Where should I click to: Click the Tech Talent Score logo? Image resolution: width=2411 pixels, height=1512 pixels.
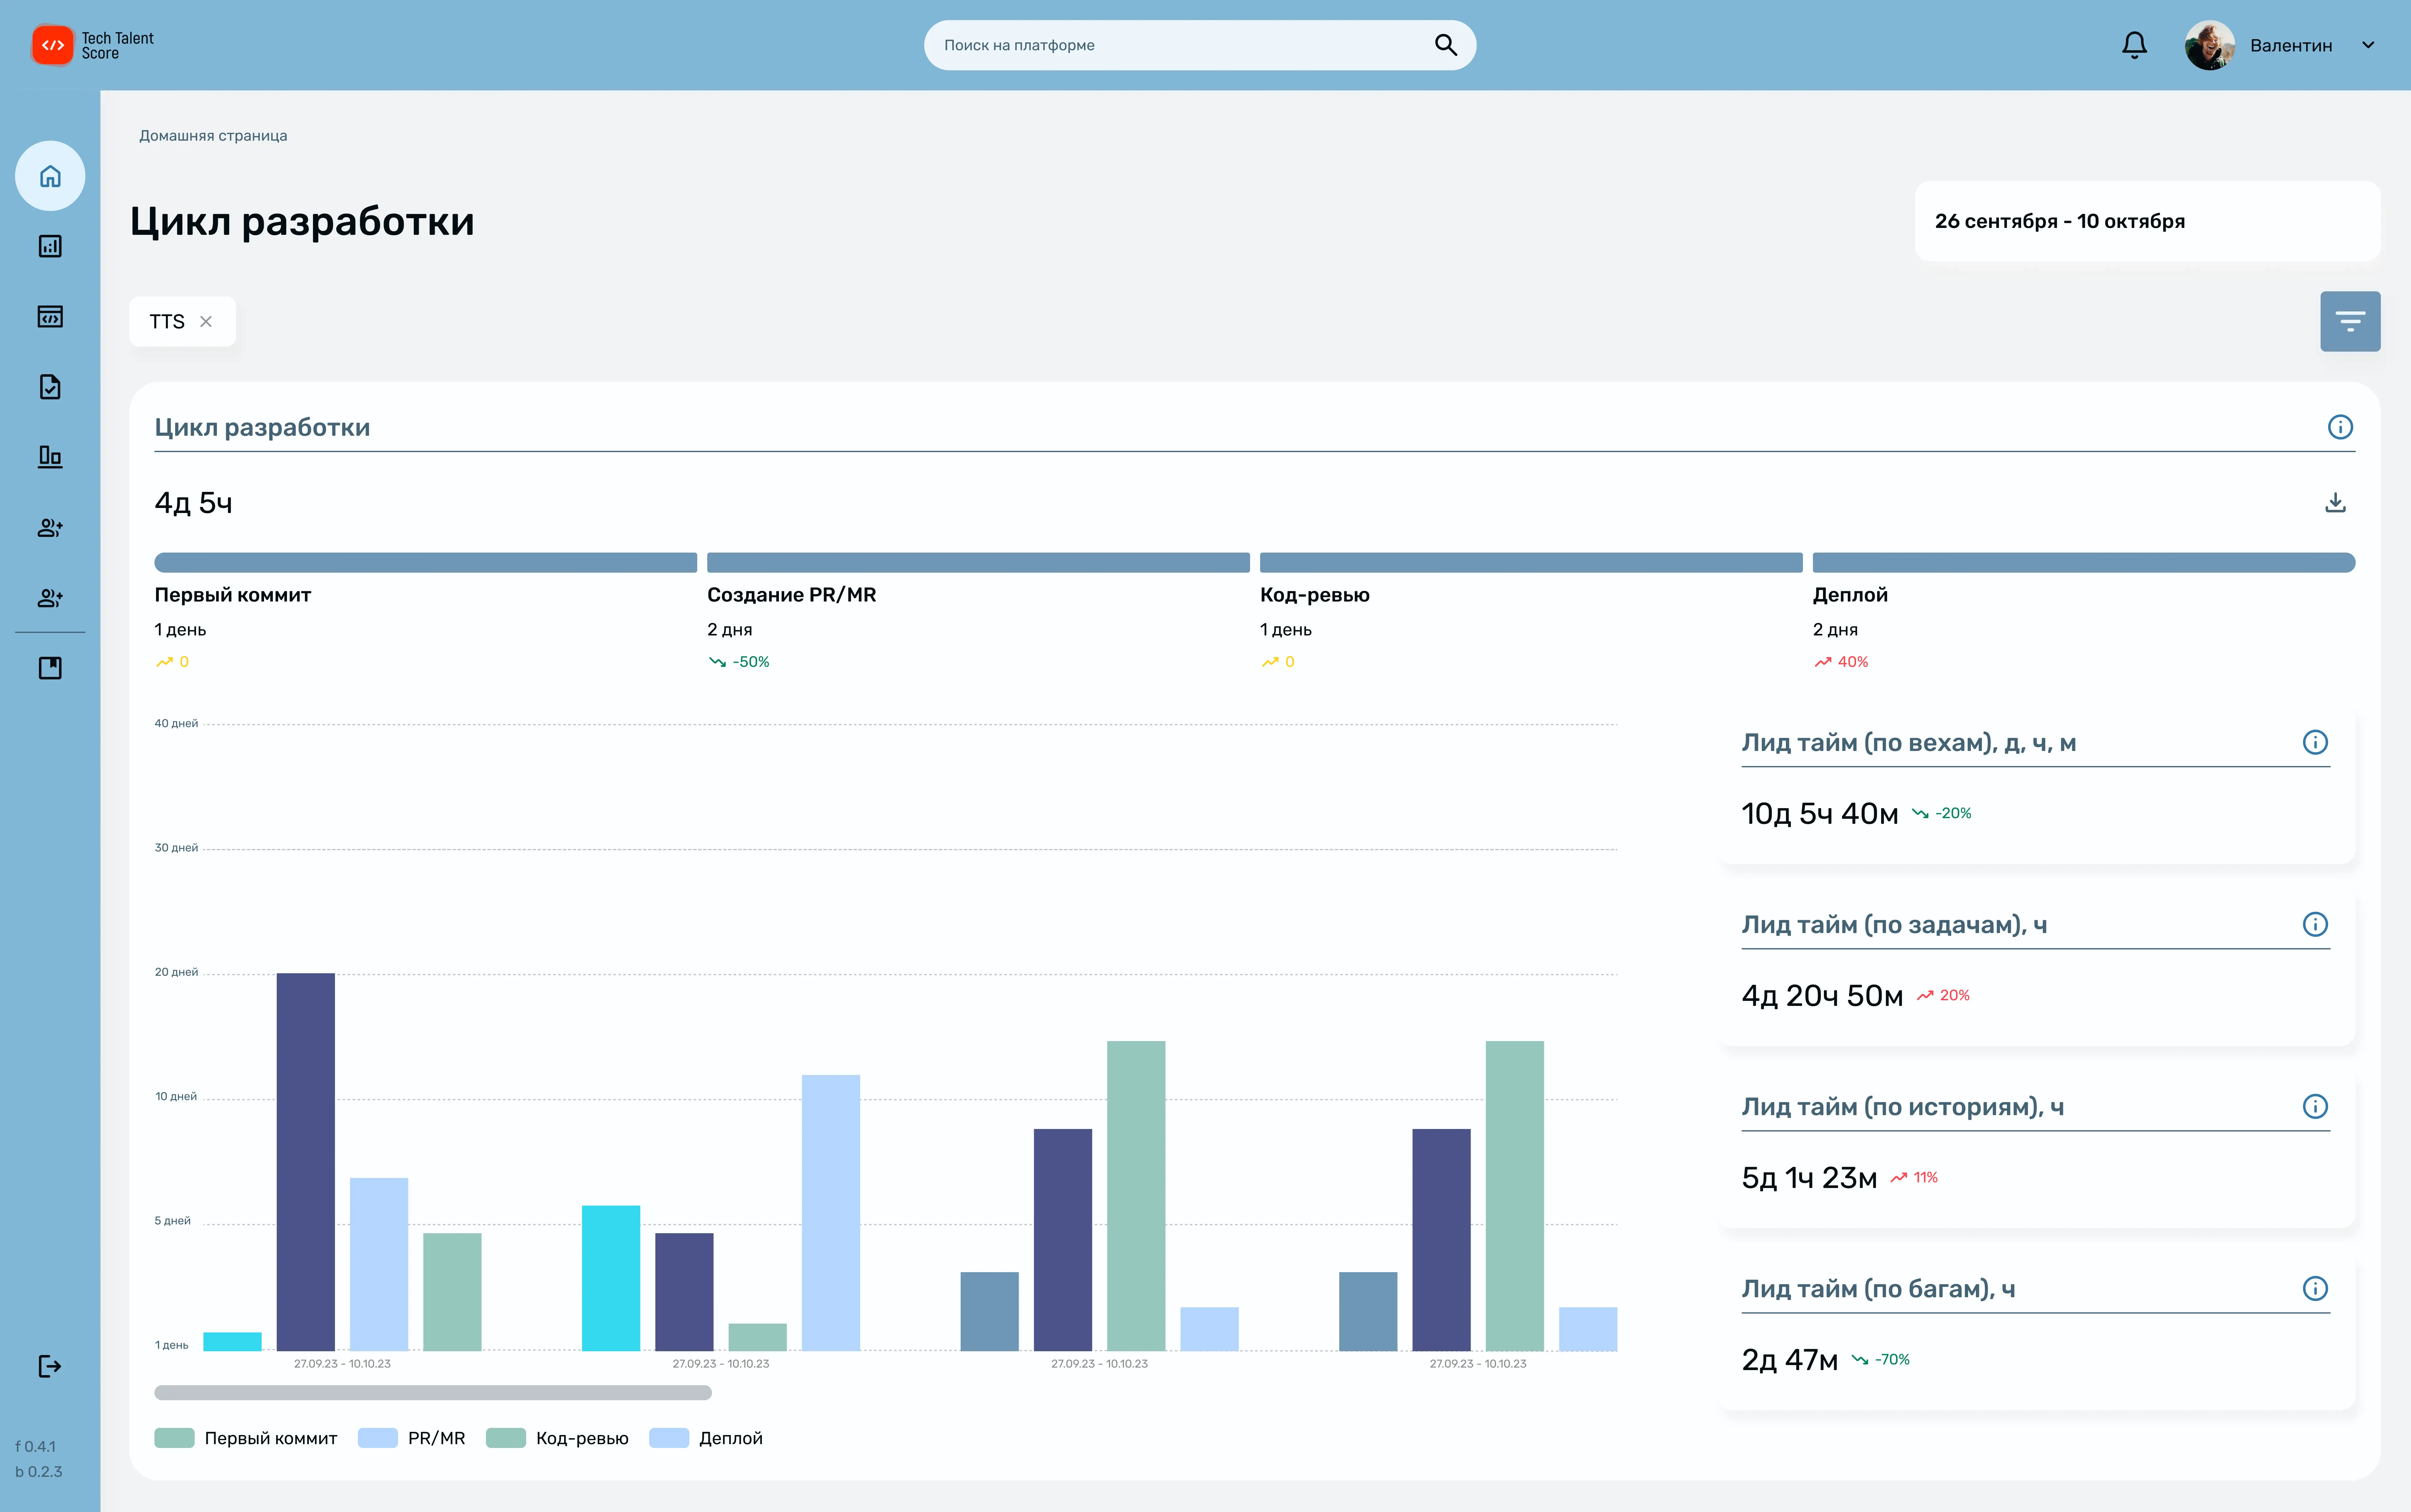(93, 45)
